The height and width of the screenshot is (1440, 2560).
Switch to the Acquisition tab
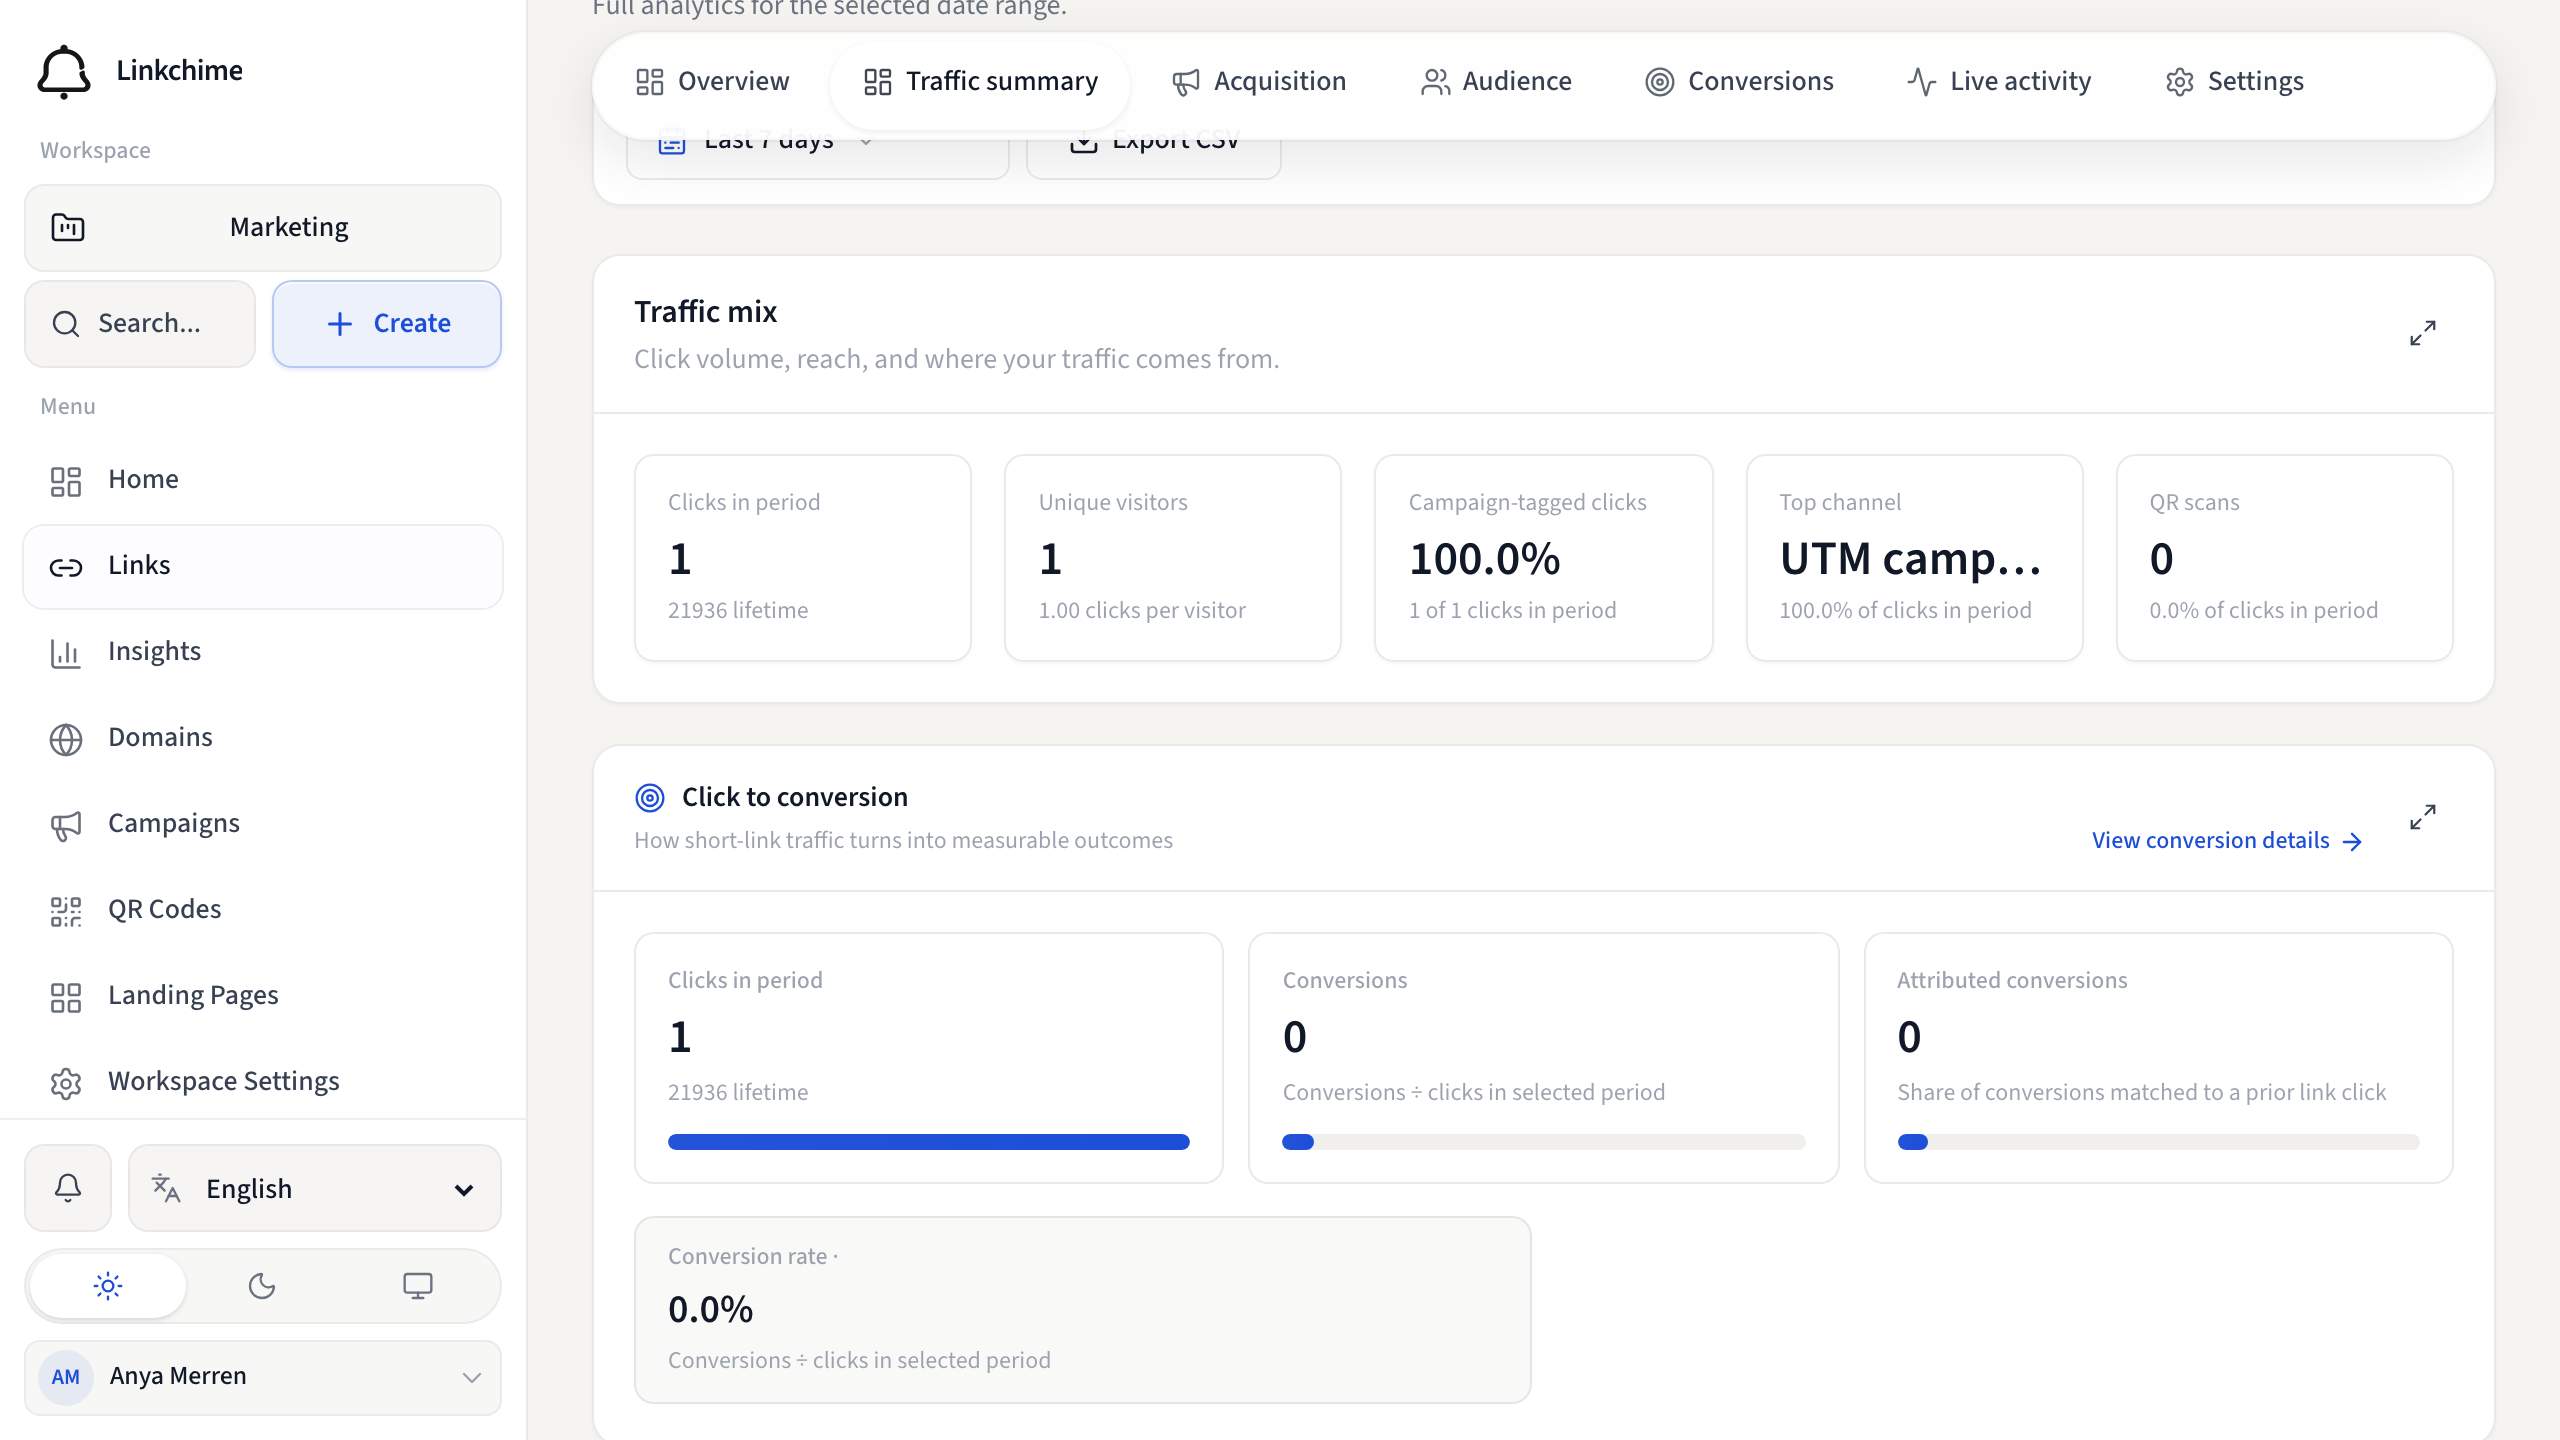(x=1259, y=81)
